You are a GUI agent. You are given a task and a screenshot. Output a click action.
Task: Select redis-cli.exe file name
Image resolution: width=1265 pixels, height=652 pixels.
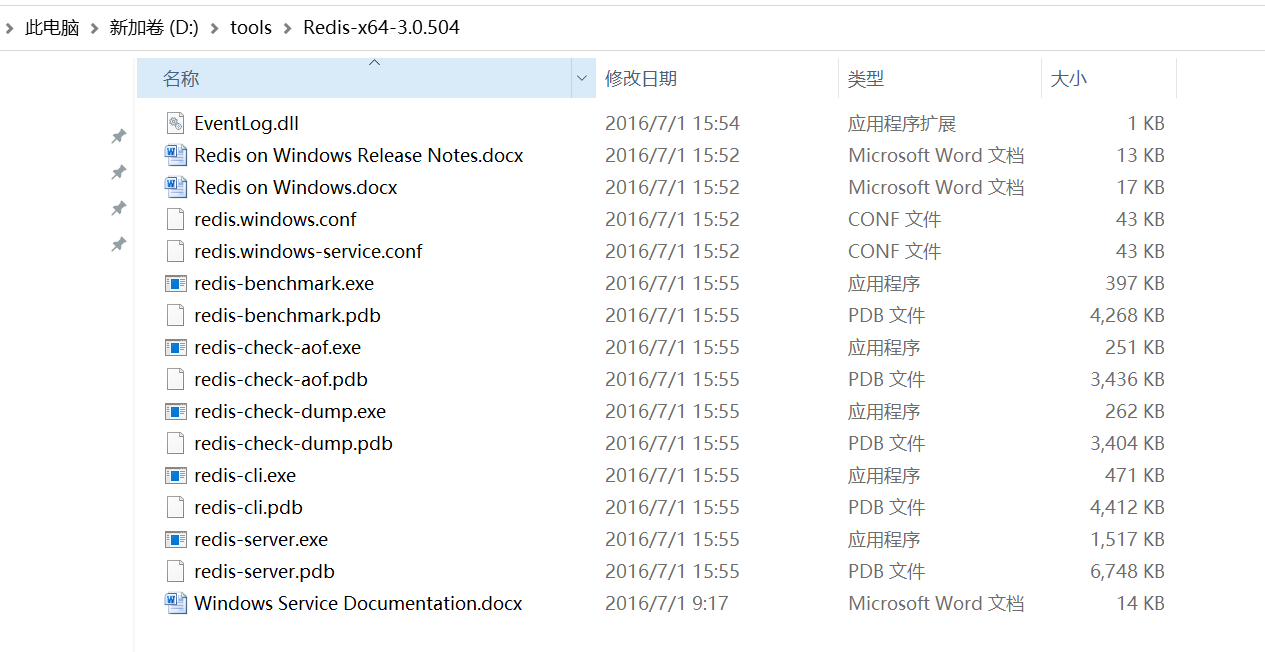tap(245, 475)
